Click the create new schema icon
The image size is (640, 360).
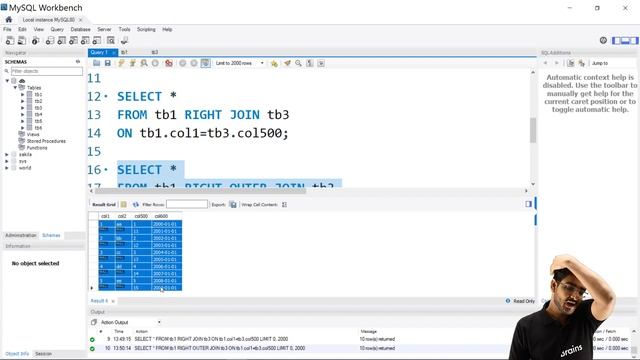49,40
